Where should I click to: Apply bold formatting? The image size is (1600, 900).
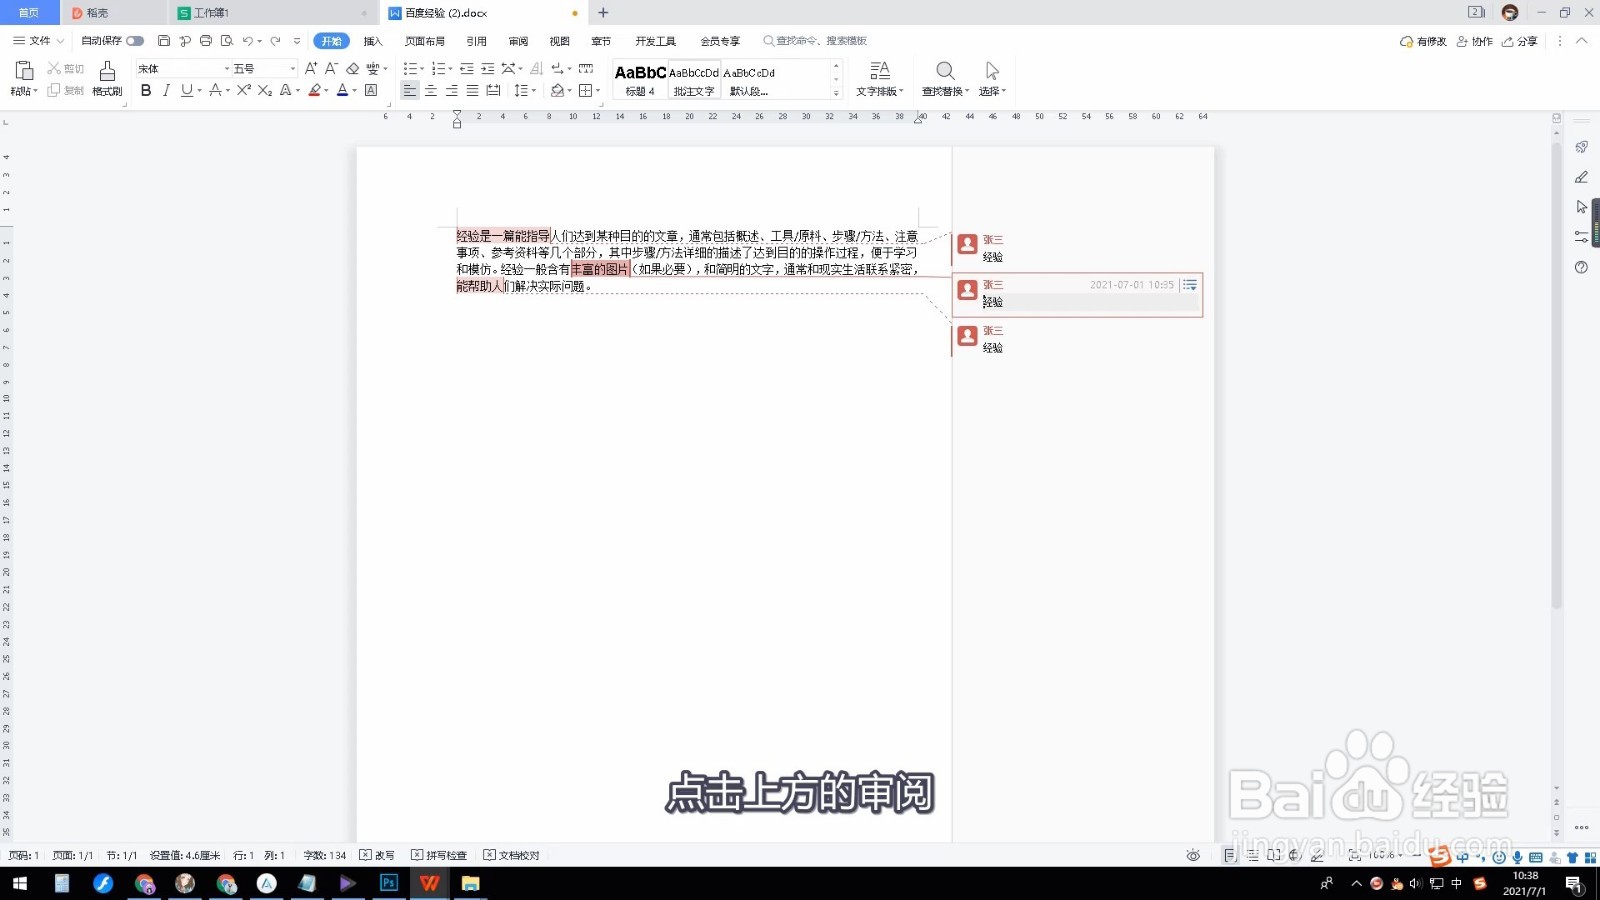[x=146, y=91]
